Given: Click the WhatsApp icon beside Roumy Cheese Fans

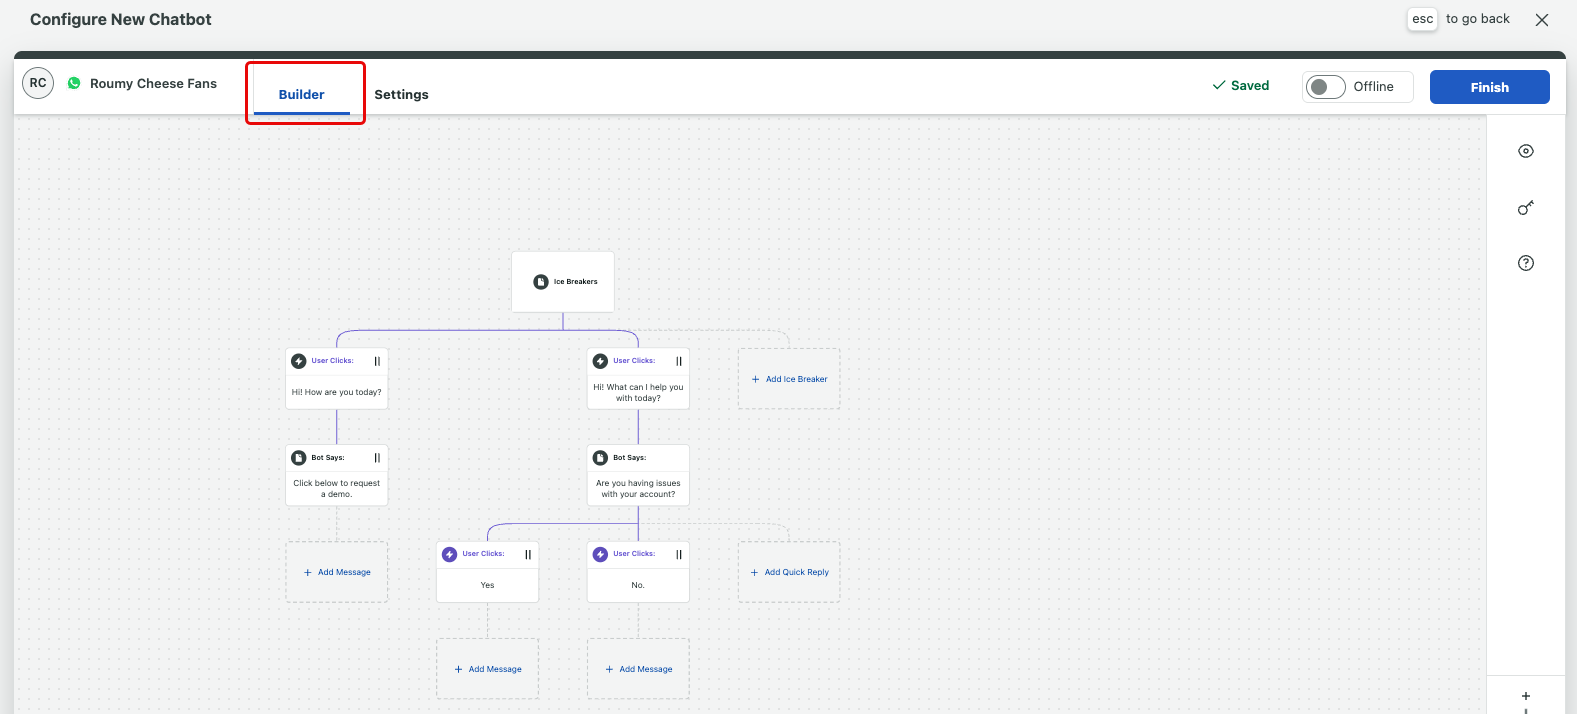Looking at the screenshot, I should 74,83.
